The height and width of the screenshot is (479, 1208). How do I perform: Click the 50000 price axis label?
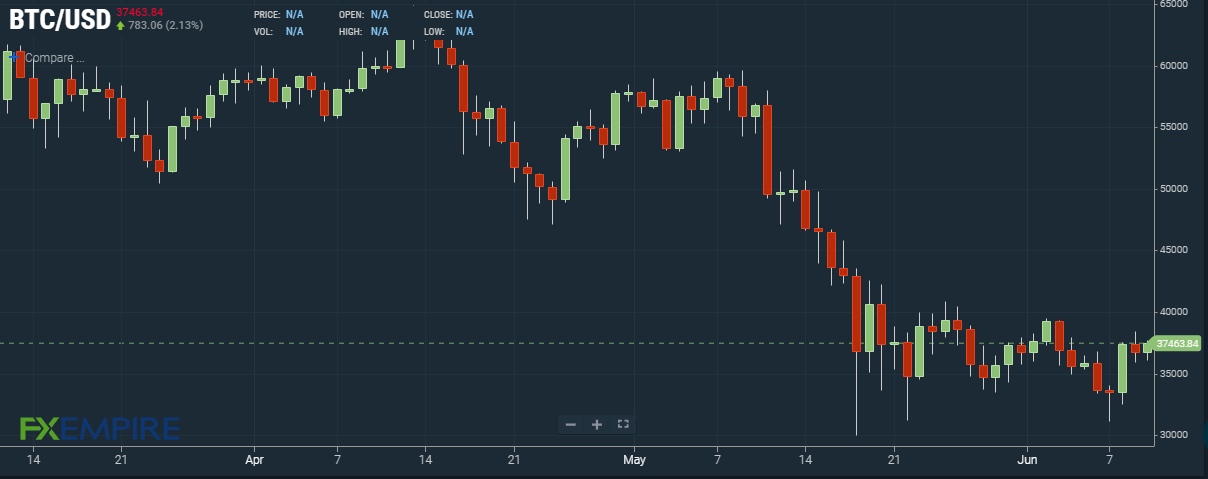[x=1173, y=189]
